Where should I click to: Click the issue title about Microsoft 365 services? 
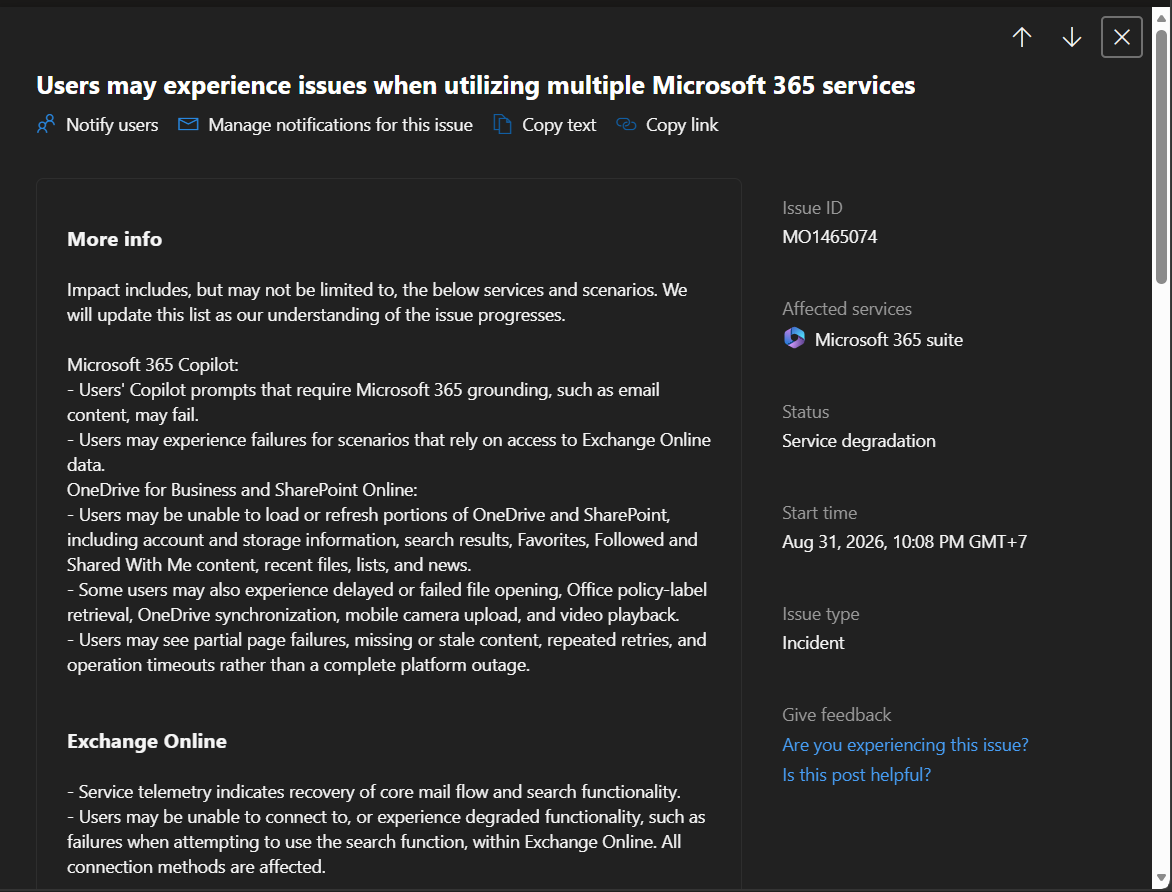pyautogui.click(x=475, y=85)
